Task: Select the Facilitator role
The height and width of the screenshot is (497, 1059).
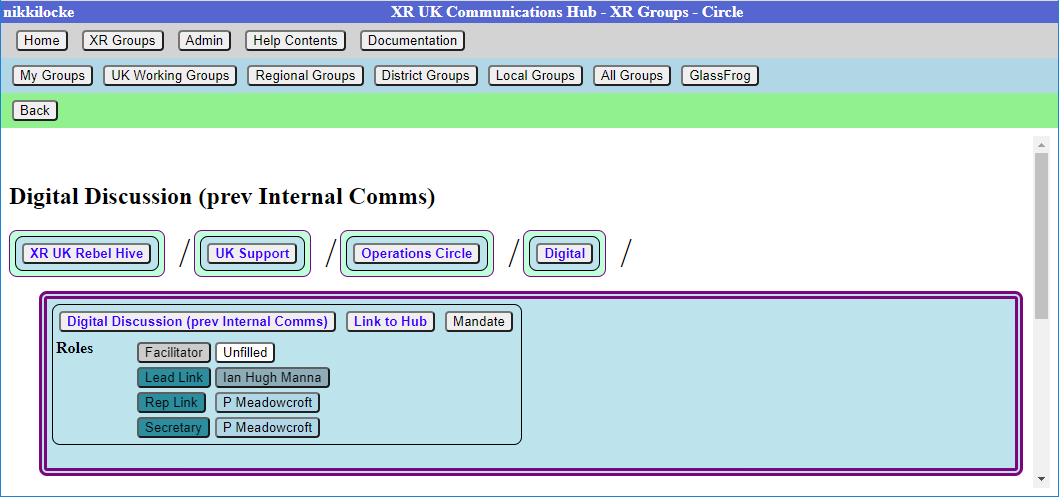Action: coord(174,352)
